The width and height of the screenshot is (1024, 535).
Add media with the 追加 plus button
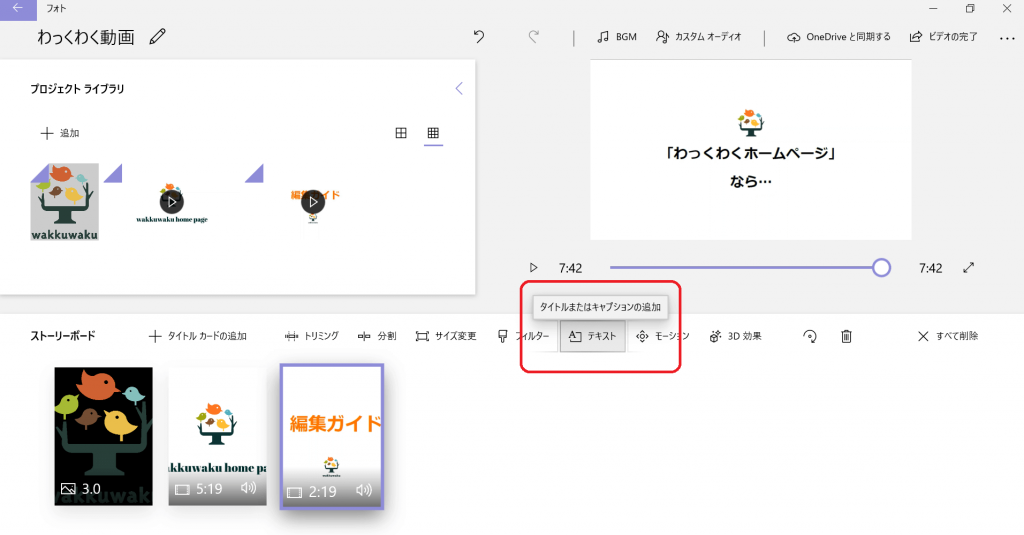click(59, 133)
